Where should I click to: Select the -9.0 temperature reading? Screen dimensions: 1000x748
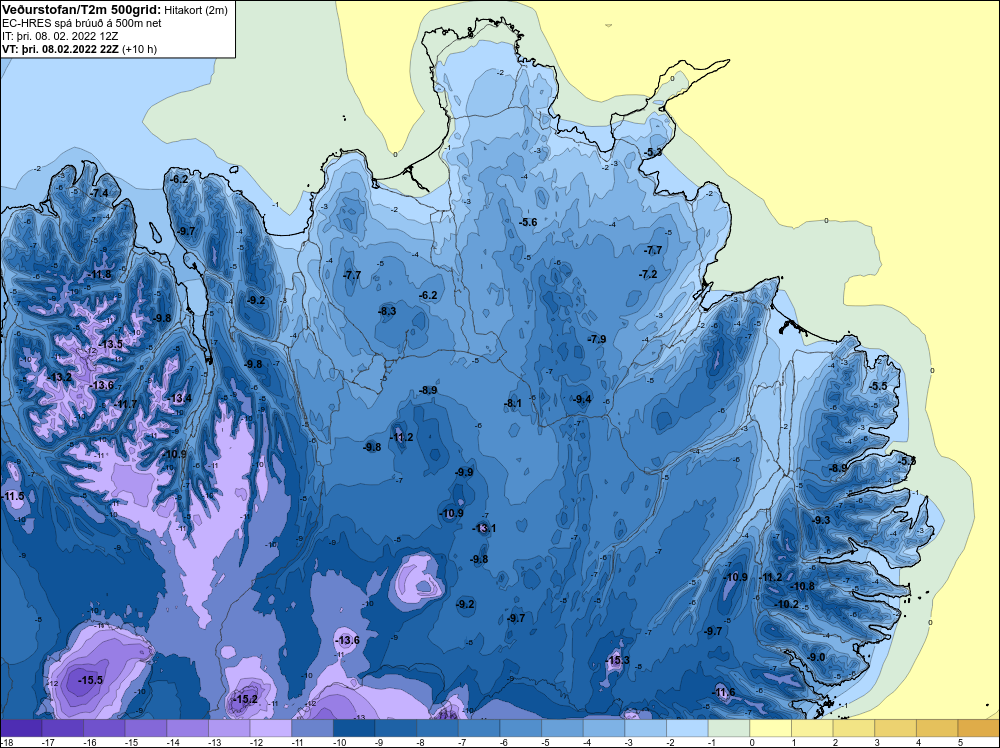816,657
